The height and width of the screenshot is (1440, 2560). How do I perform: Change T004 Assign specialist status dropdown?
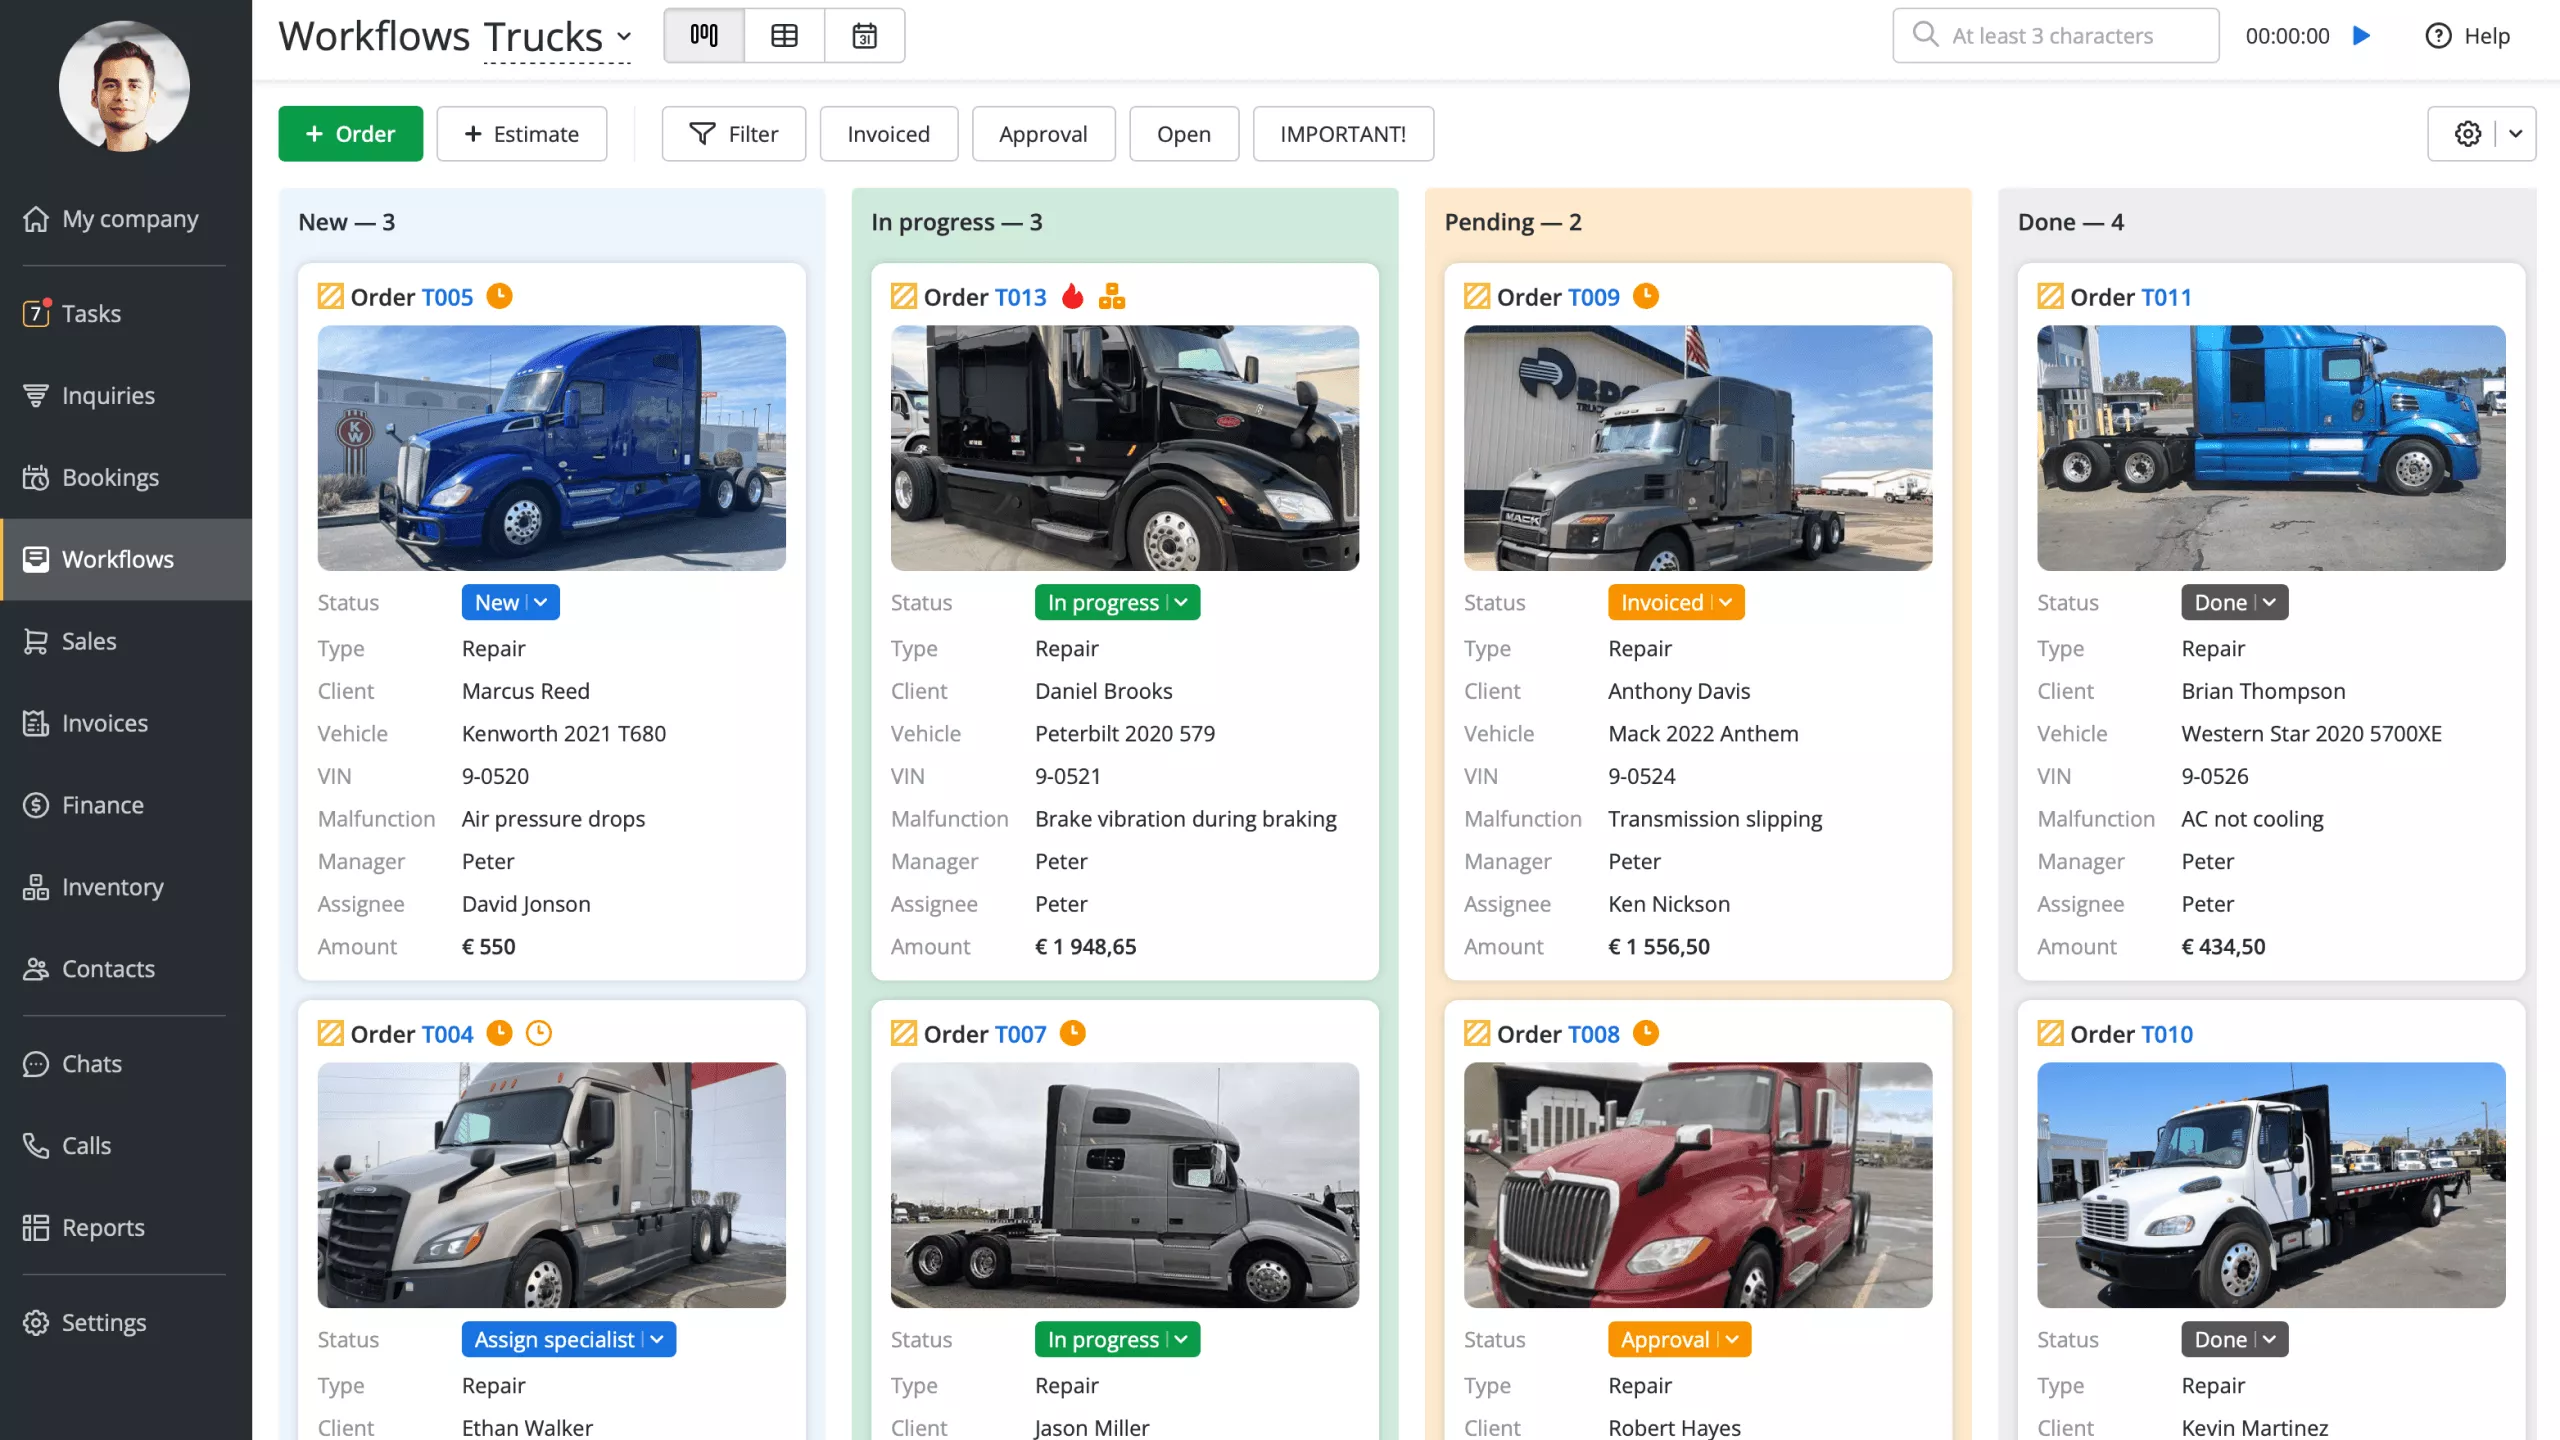coord(569,1339)
